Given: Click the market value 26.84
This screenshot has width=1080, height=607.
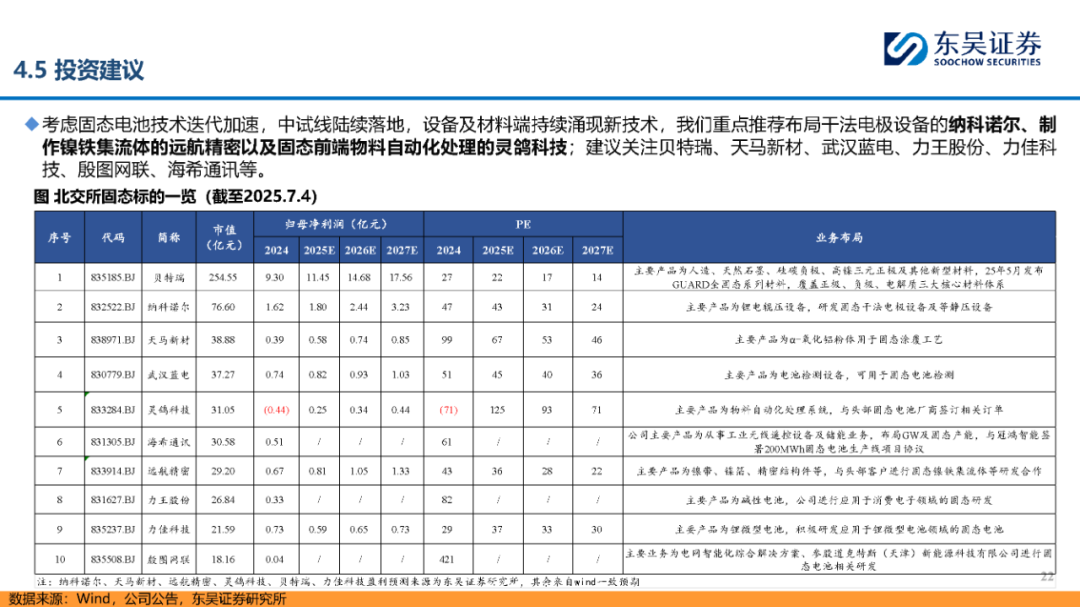Looking at the screenshot, I should coord(223,500).
